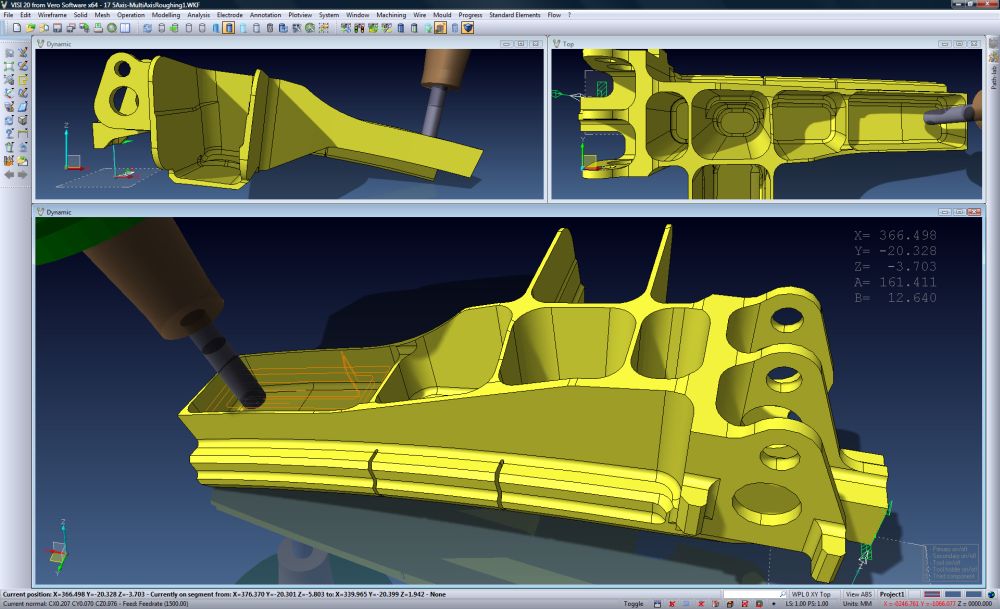Click the X= 366.498 readout text

(895, 235)
